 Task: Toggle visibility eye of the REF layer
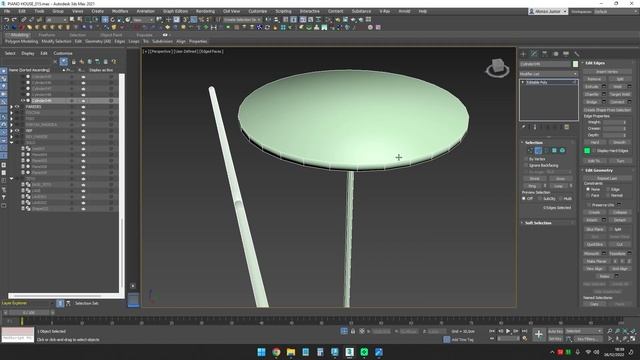click(18, 131)
